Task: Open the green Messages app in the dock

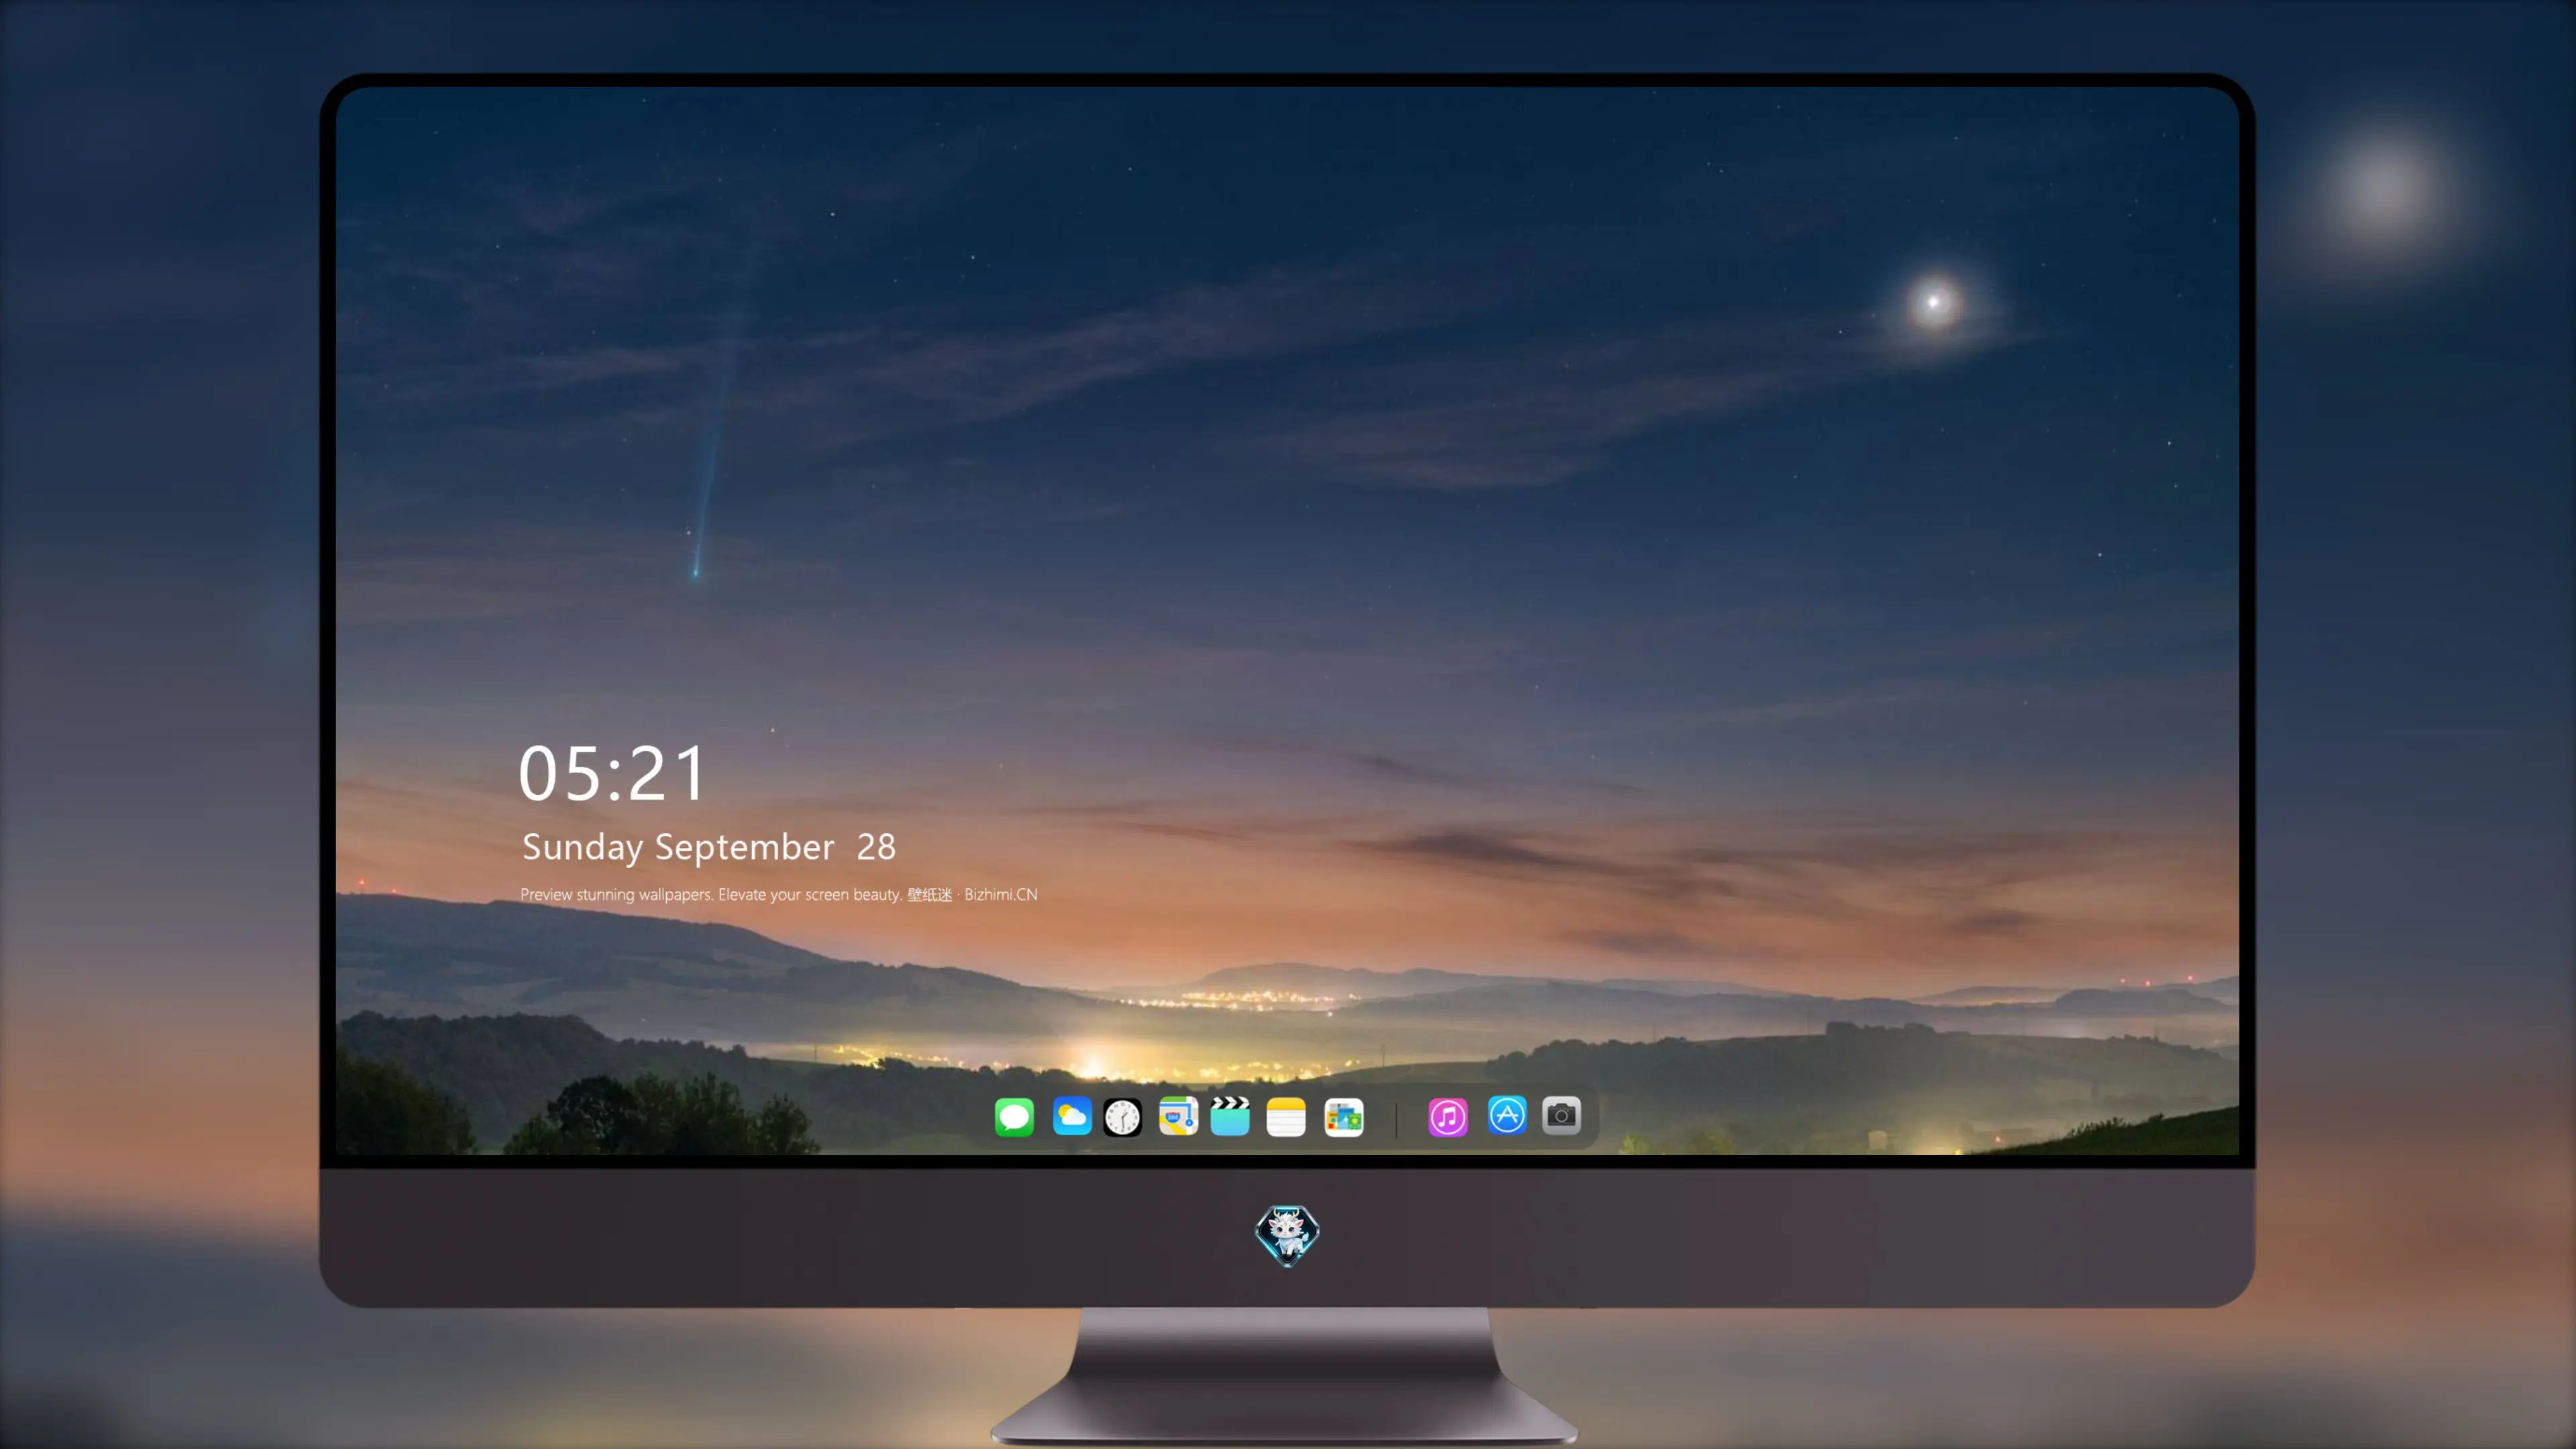Action: 1014,1117
